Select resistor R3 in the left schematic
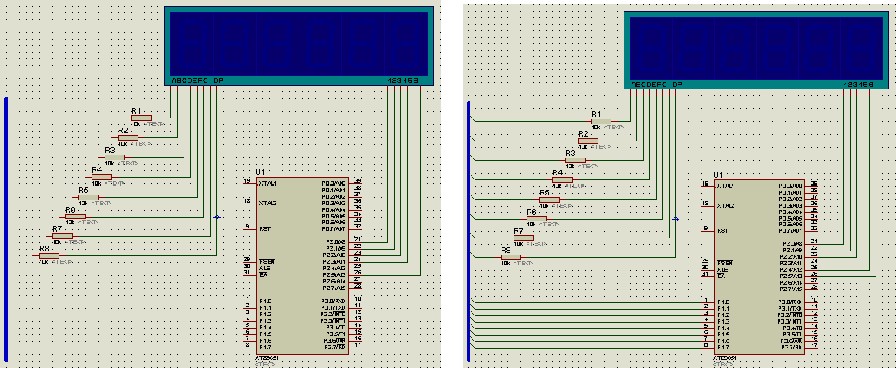 pos(115,157)
